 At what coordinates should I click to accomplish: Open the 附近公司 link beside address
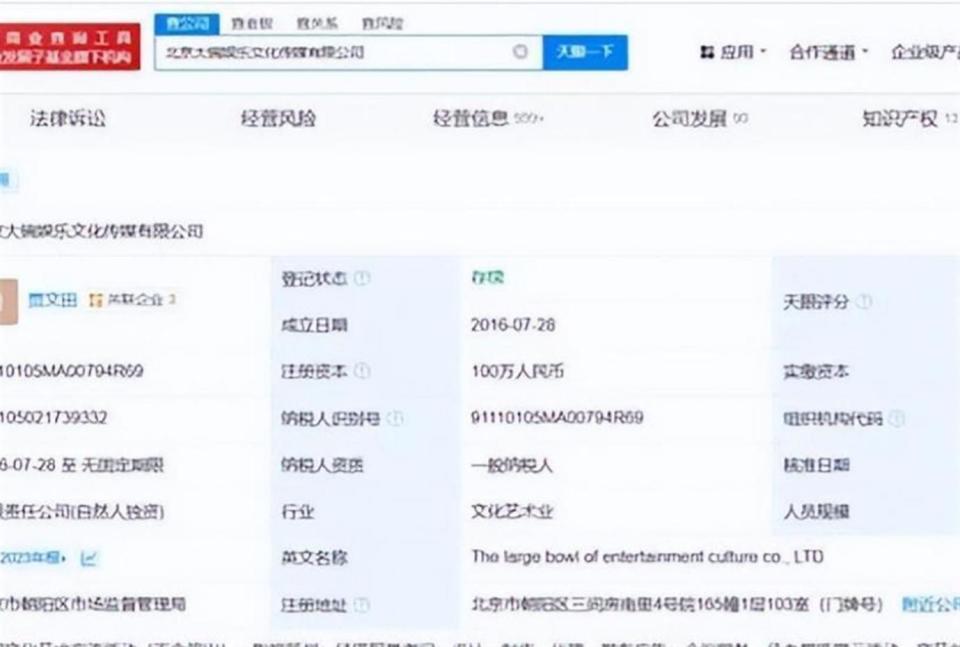(x=931, y=605)
